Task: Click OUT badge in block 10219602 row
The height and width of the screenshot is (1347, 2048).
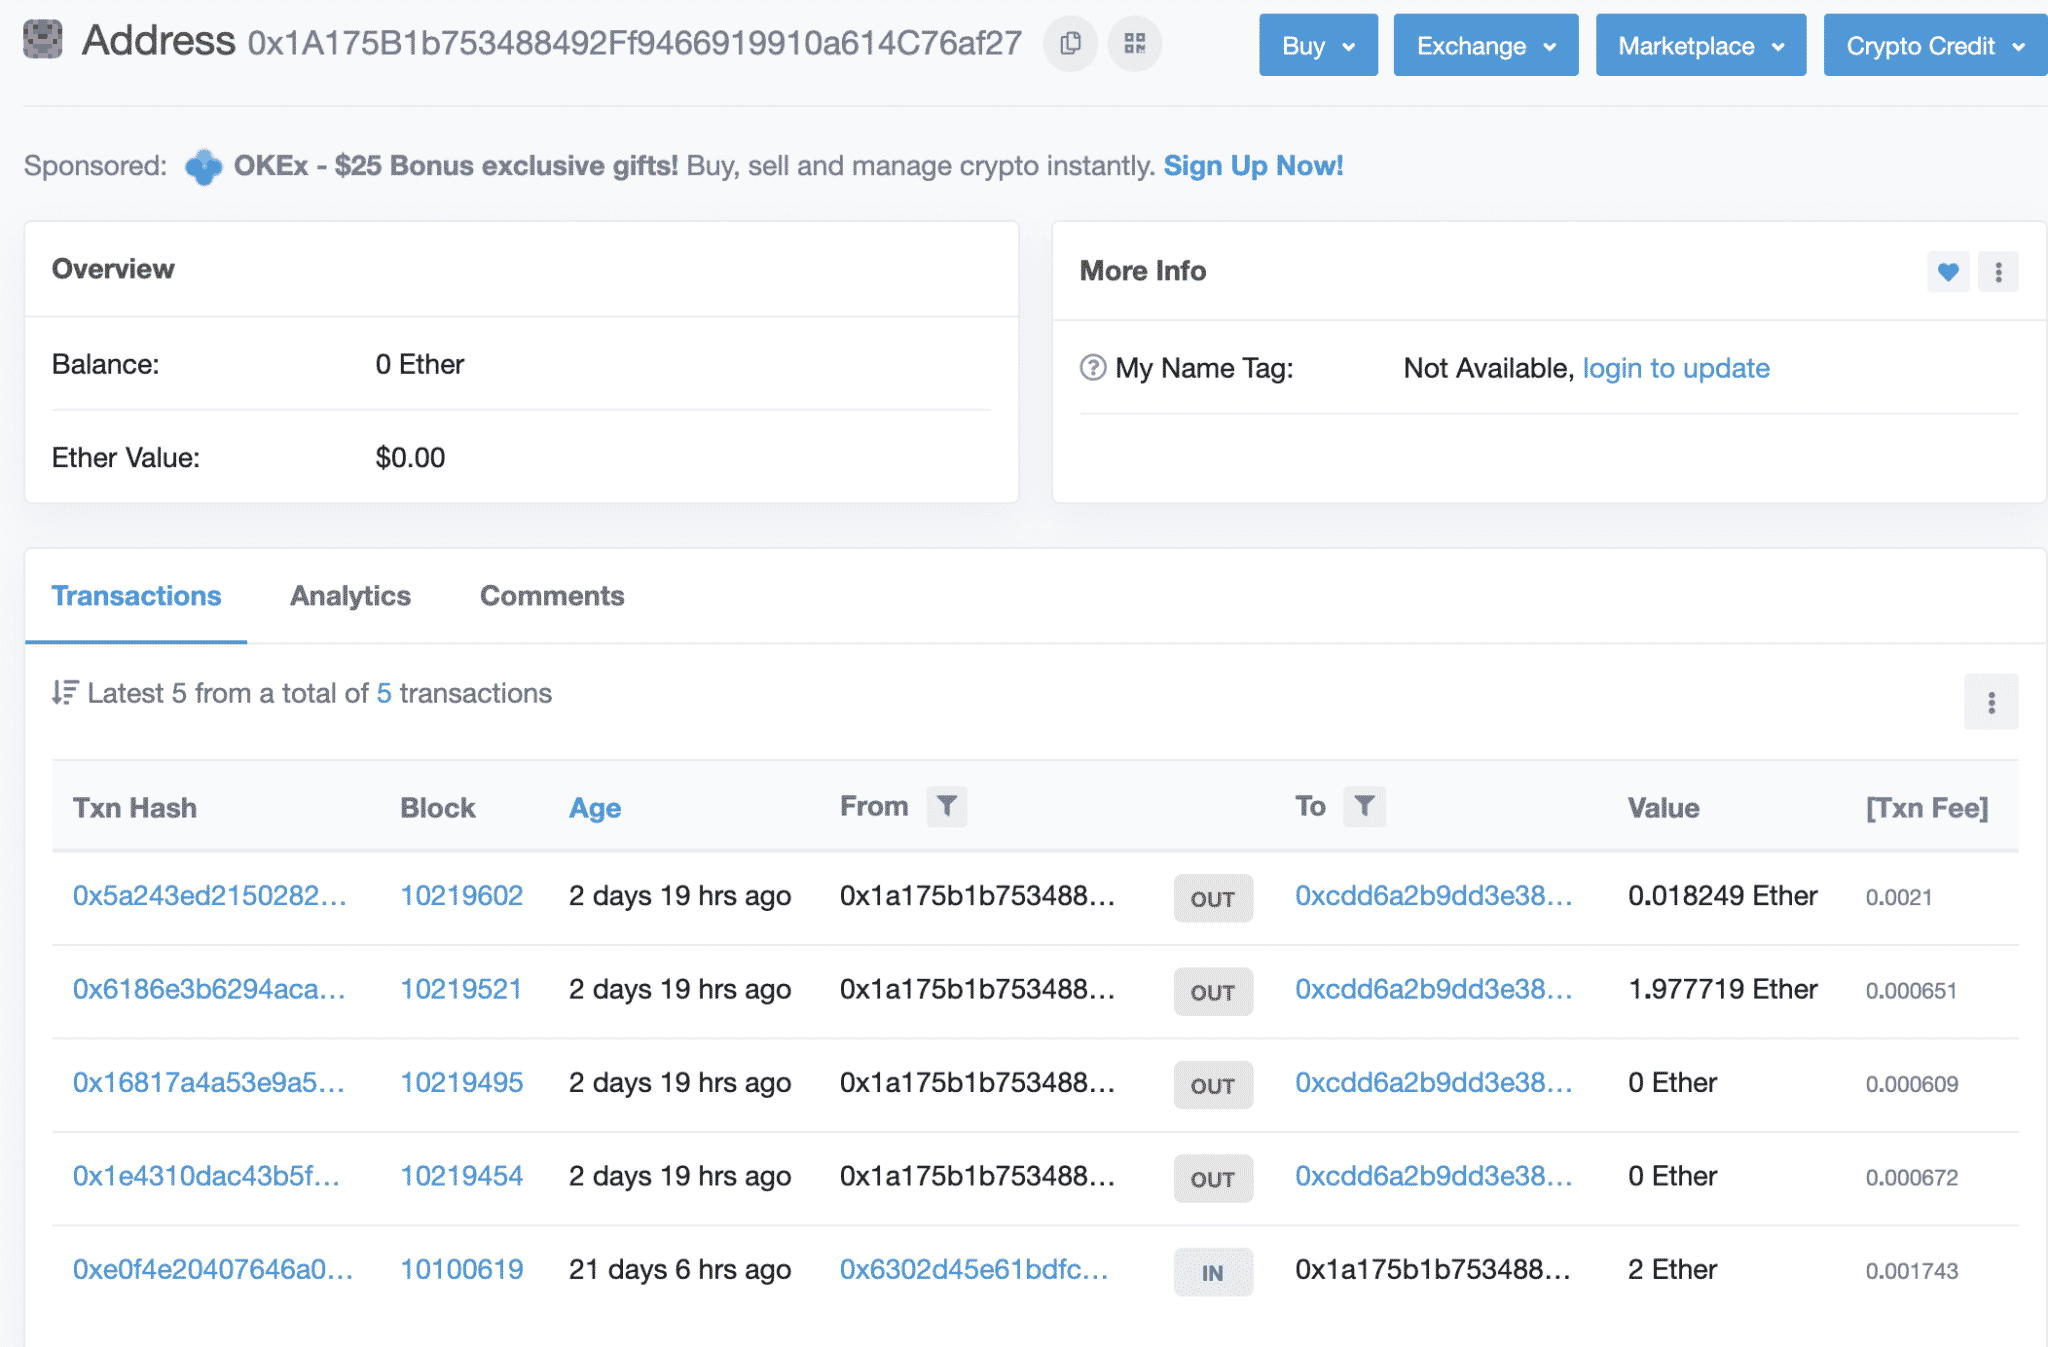Action: [1213, 898]
